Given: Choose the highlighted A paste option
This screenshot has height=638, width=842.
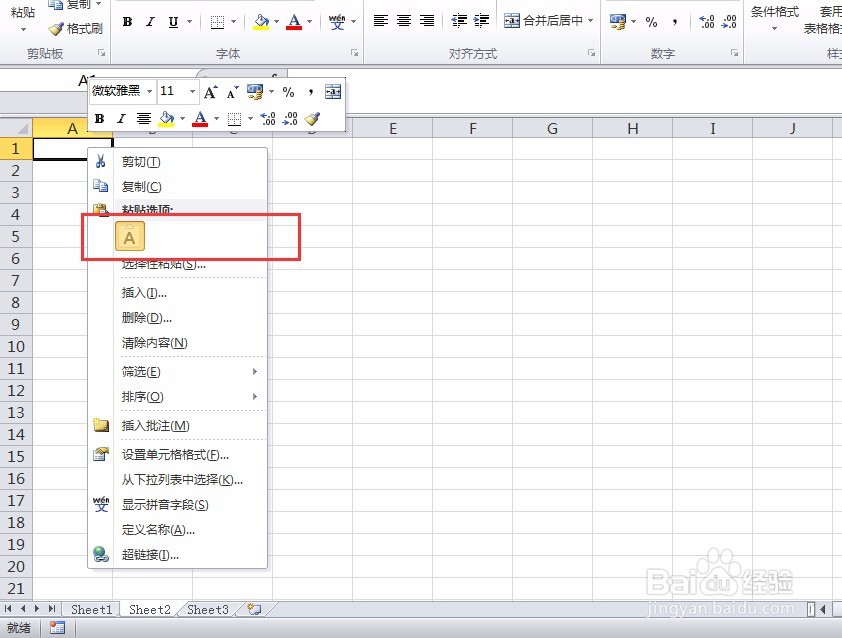Looking at the screenshot, I should point(129,237).
